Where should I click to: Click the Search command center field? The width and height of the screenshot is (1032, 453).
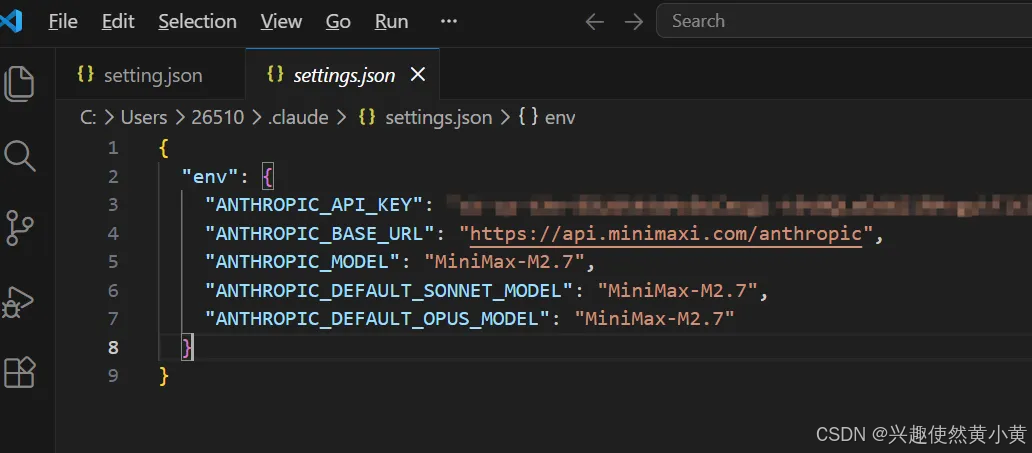point(844,21)
